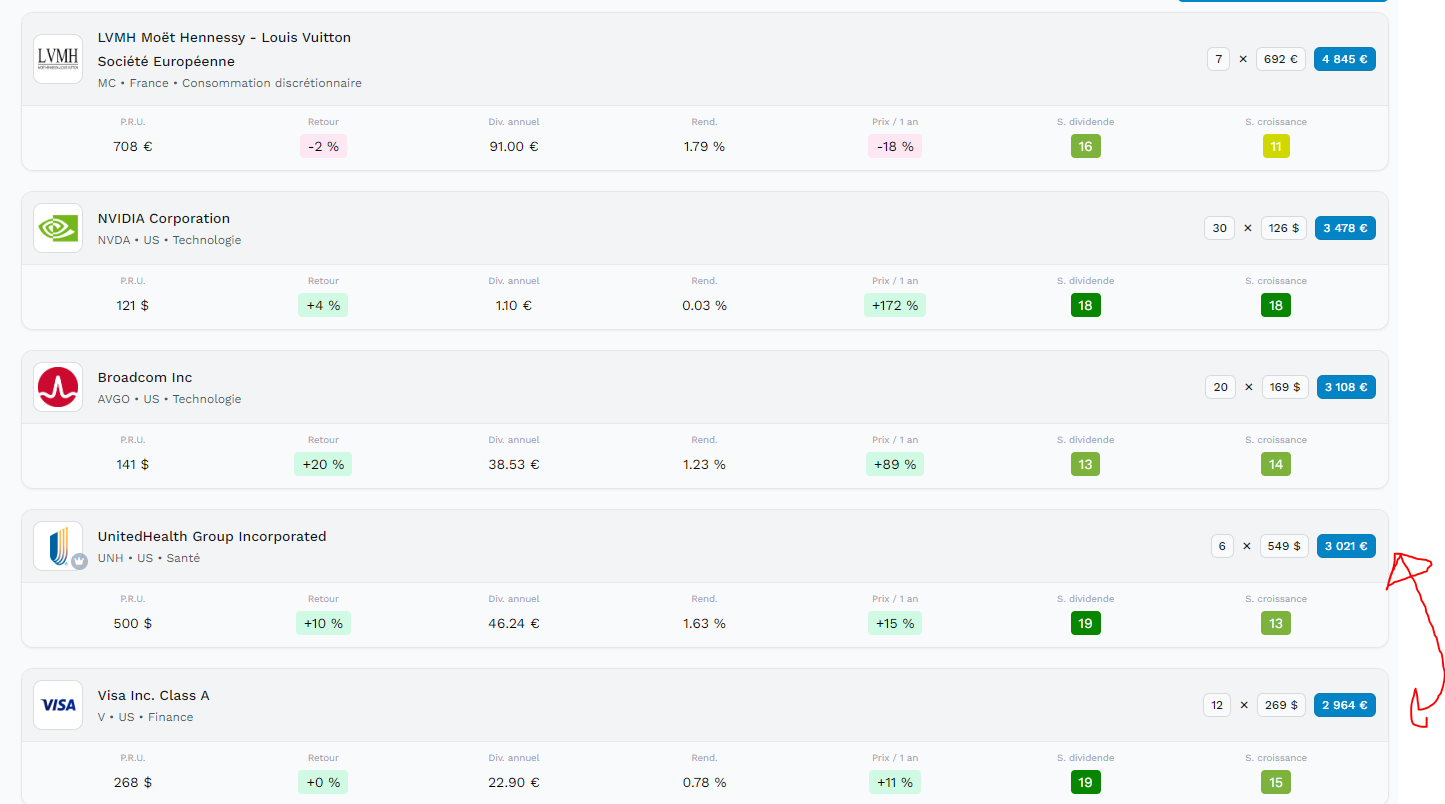The image size is (1445, 804).
Task: Open the Visa Inc. Class A title
Action: pyautogui.click(x=154, y=695)
